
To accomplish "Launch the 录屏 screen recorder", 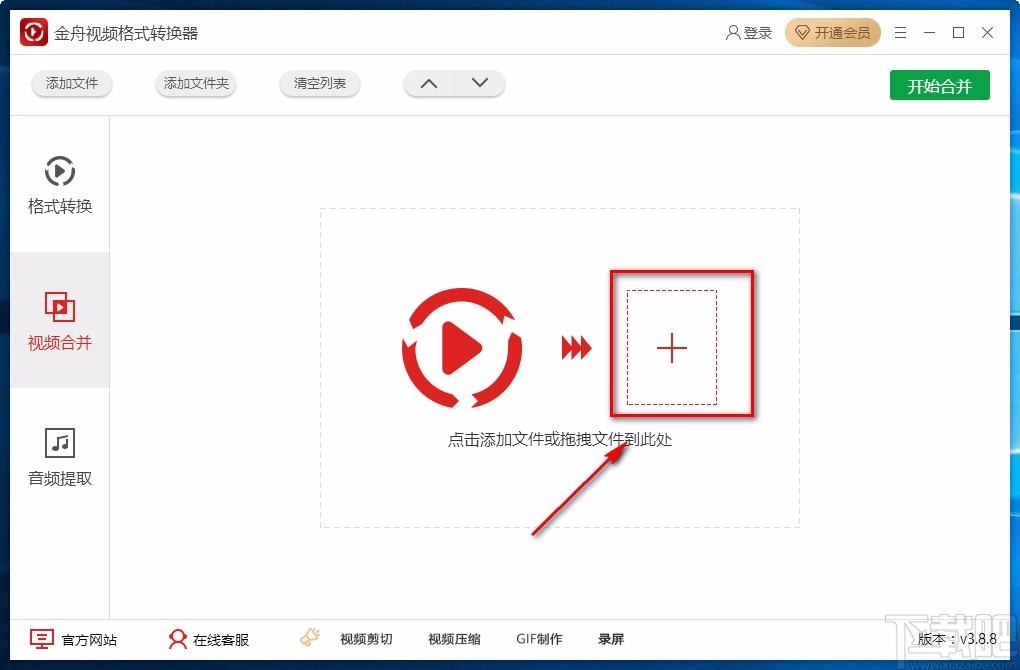I will [x=611, y=638].
